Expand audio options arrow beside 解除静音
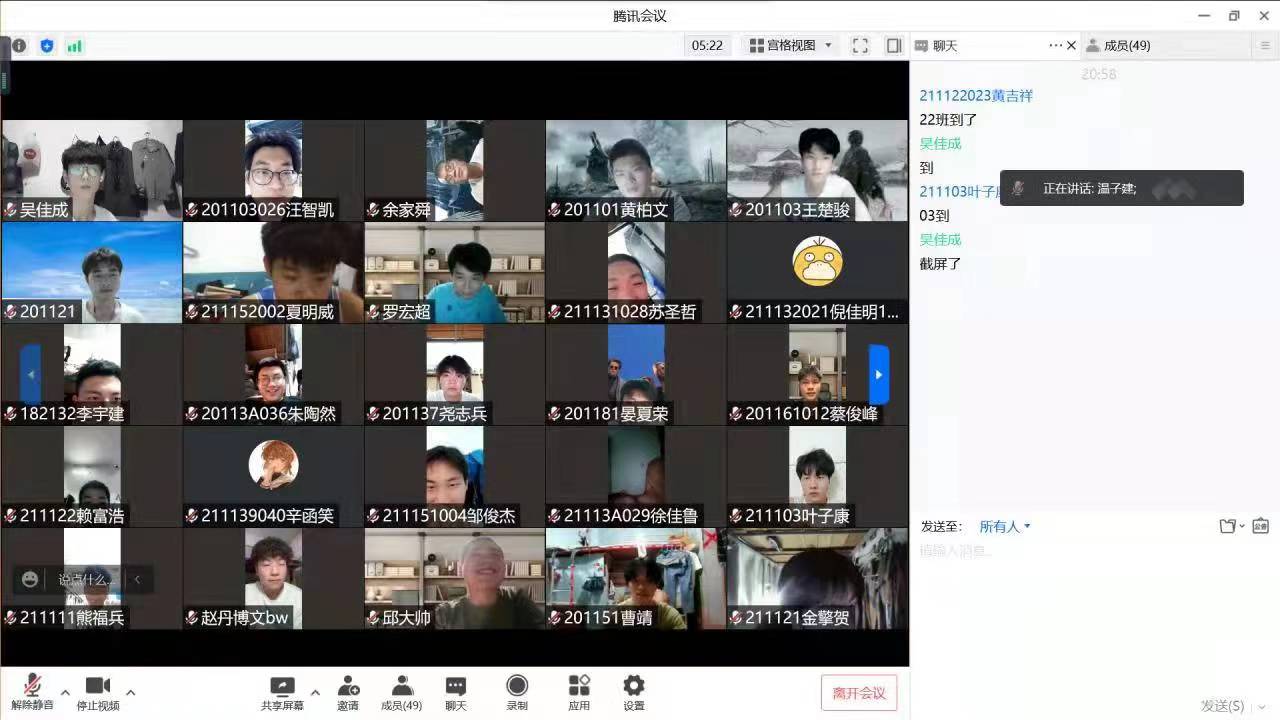This screenshot has height=720, width=1280. coord(65,692)
